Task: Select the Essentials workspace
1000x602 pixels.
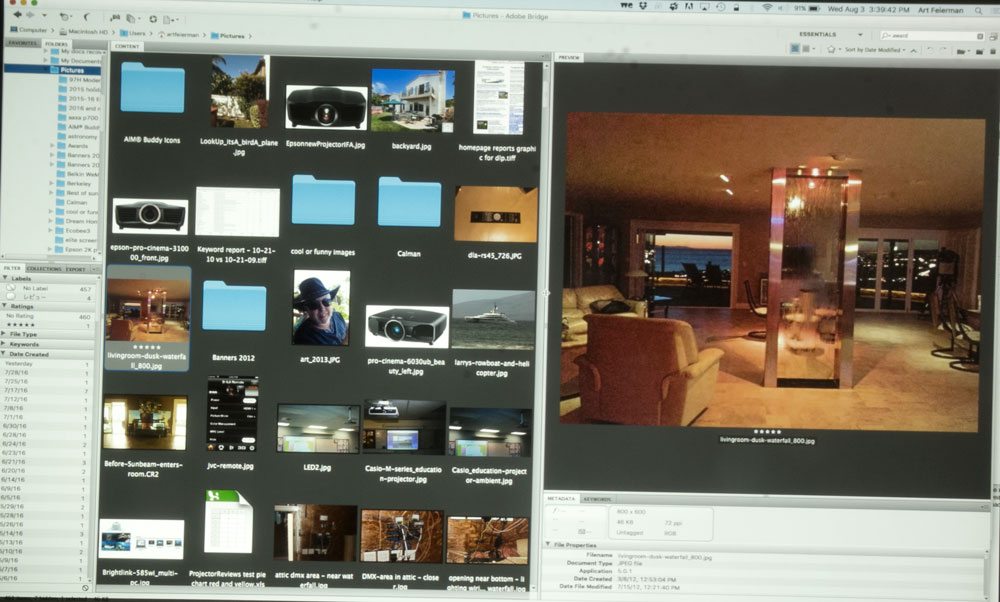Action: [x=818, y=34]
